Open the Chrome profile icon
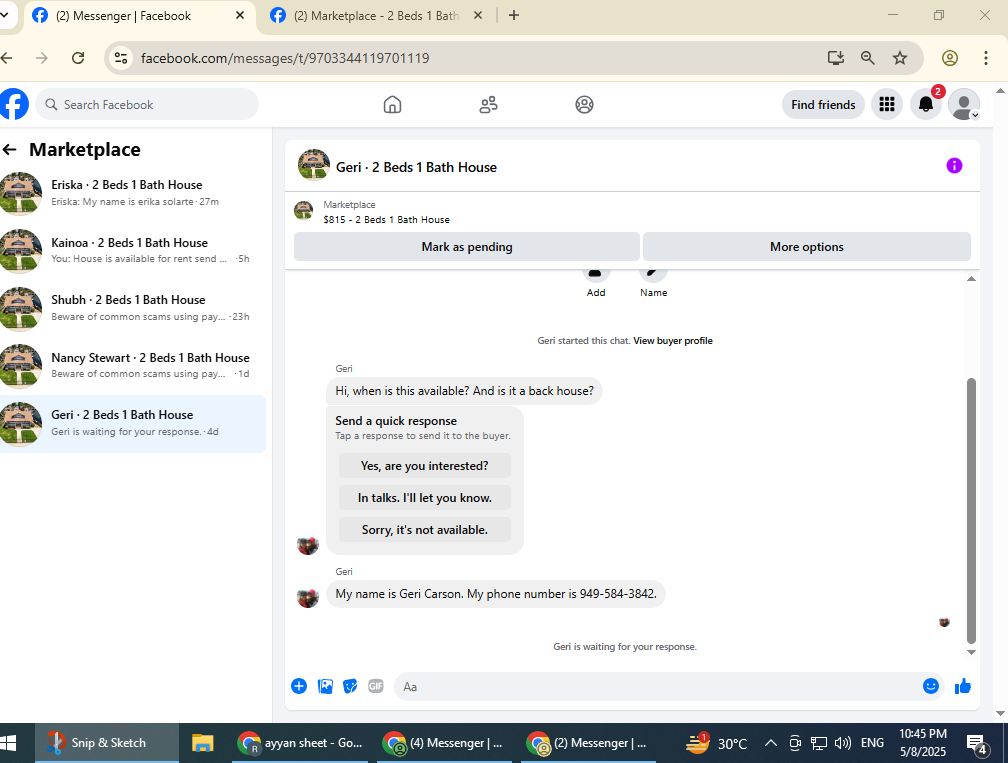Image resolution: width=1008 pixels, height=763 pixels. [x=950, y=58]
